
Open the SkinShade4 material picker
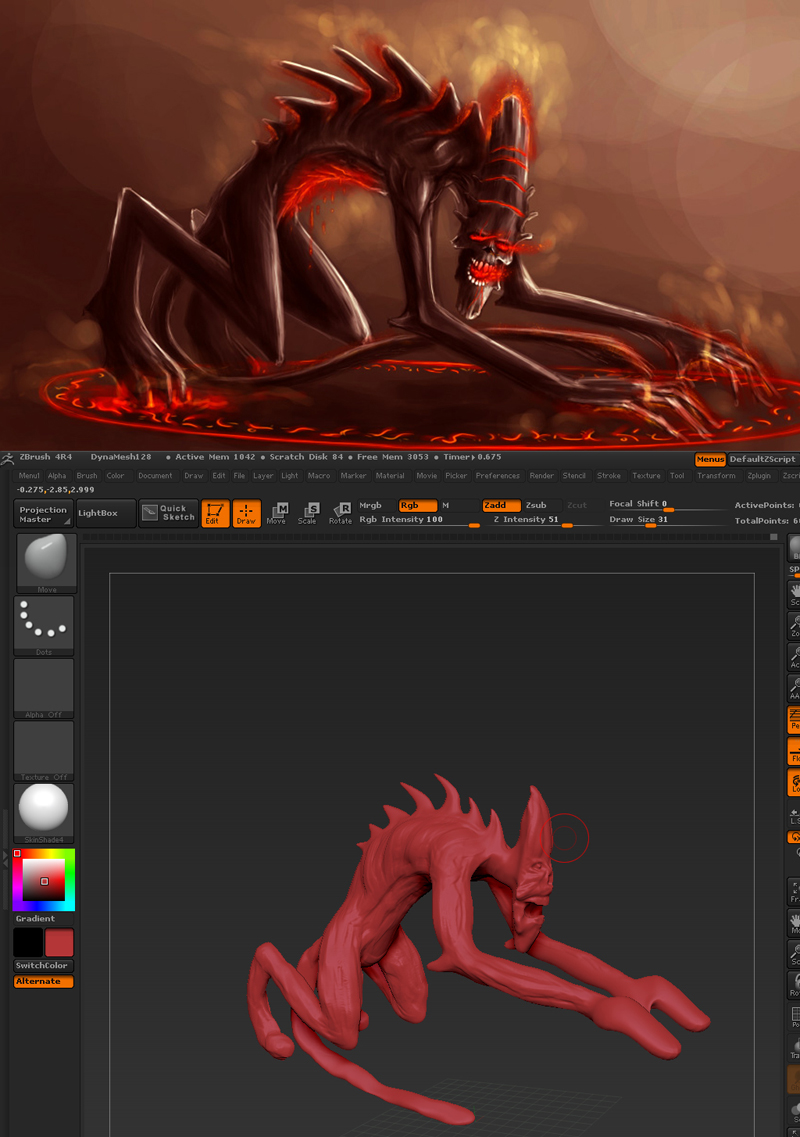(x=44, y=809)
